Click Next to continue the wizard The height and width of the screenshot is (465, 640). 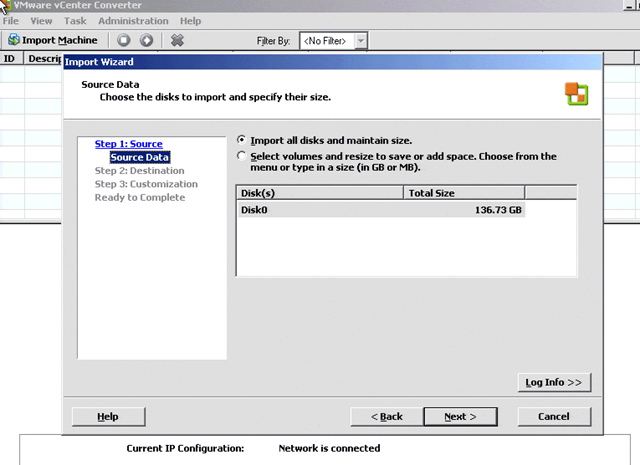pyautogui.click(x=460, y=416)
